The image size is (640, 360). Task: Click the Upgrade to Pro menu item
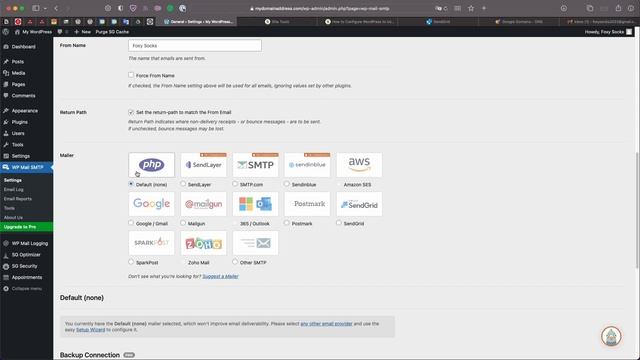[x=27, y=227]
